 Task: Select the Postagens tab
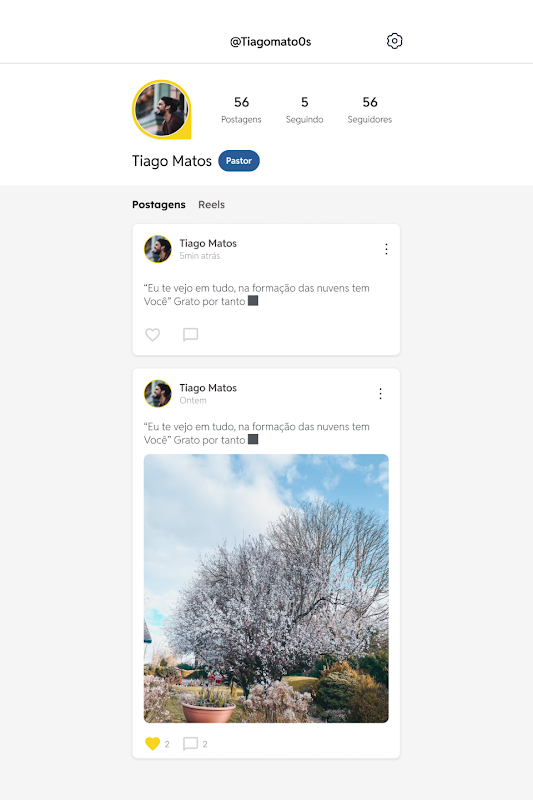tap(159, 205)
